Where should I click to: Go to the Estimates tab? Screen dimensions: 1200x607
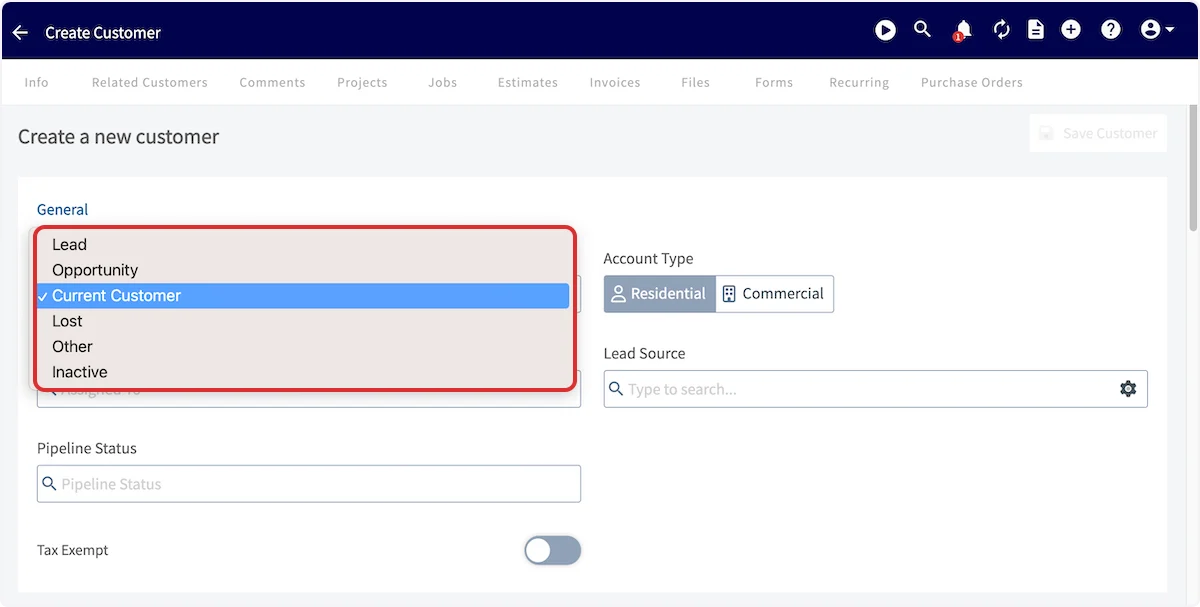(528, 82)
